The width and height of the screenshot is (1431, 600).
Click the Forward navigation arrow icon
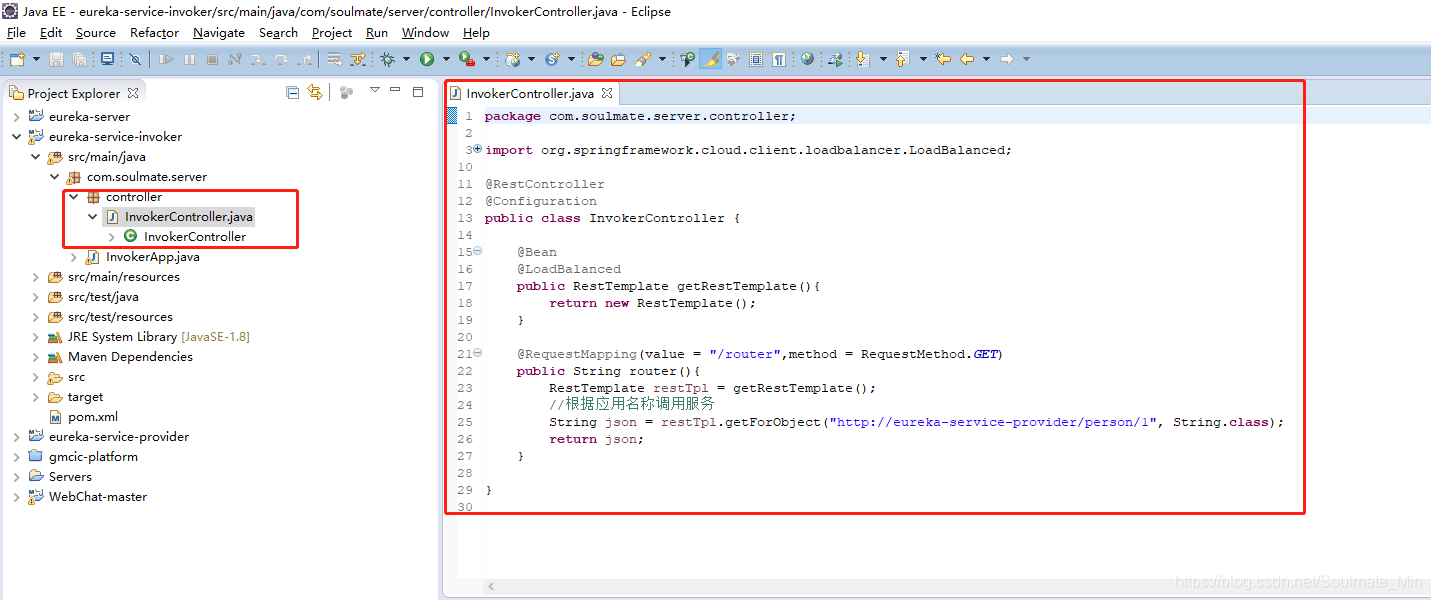coord(1007,60)
